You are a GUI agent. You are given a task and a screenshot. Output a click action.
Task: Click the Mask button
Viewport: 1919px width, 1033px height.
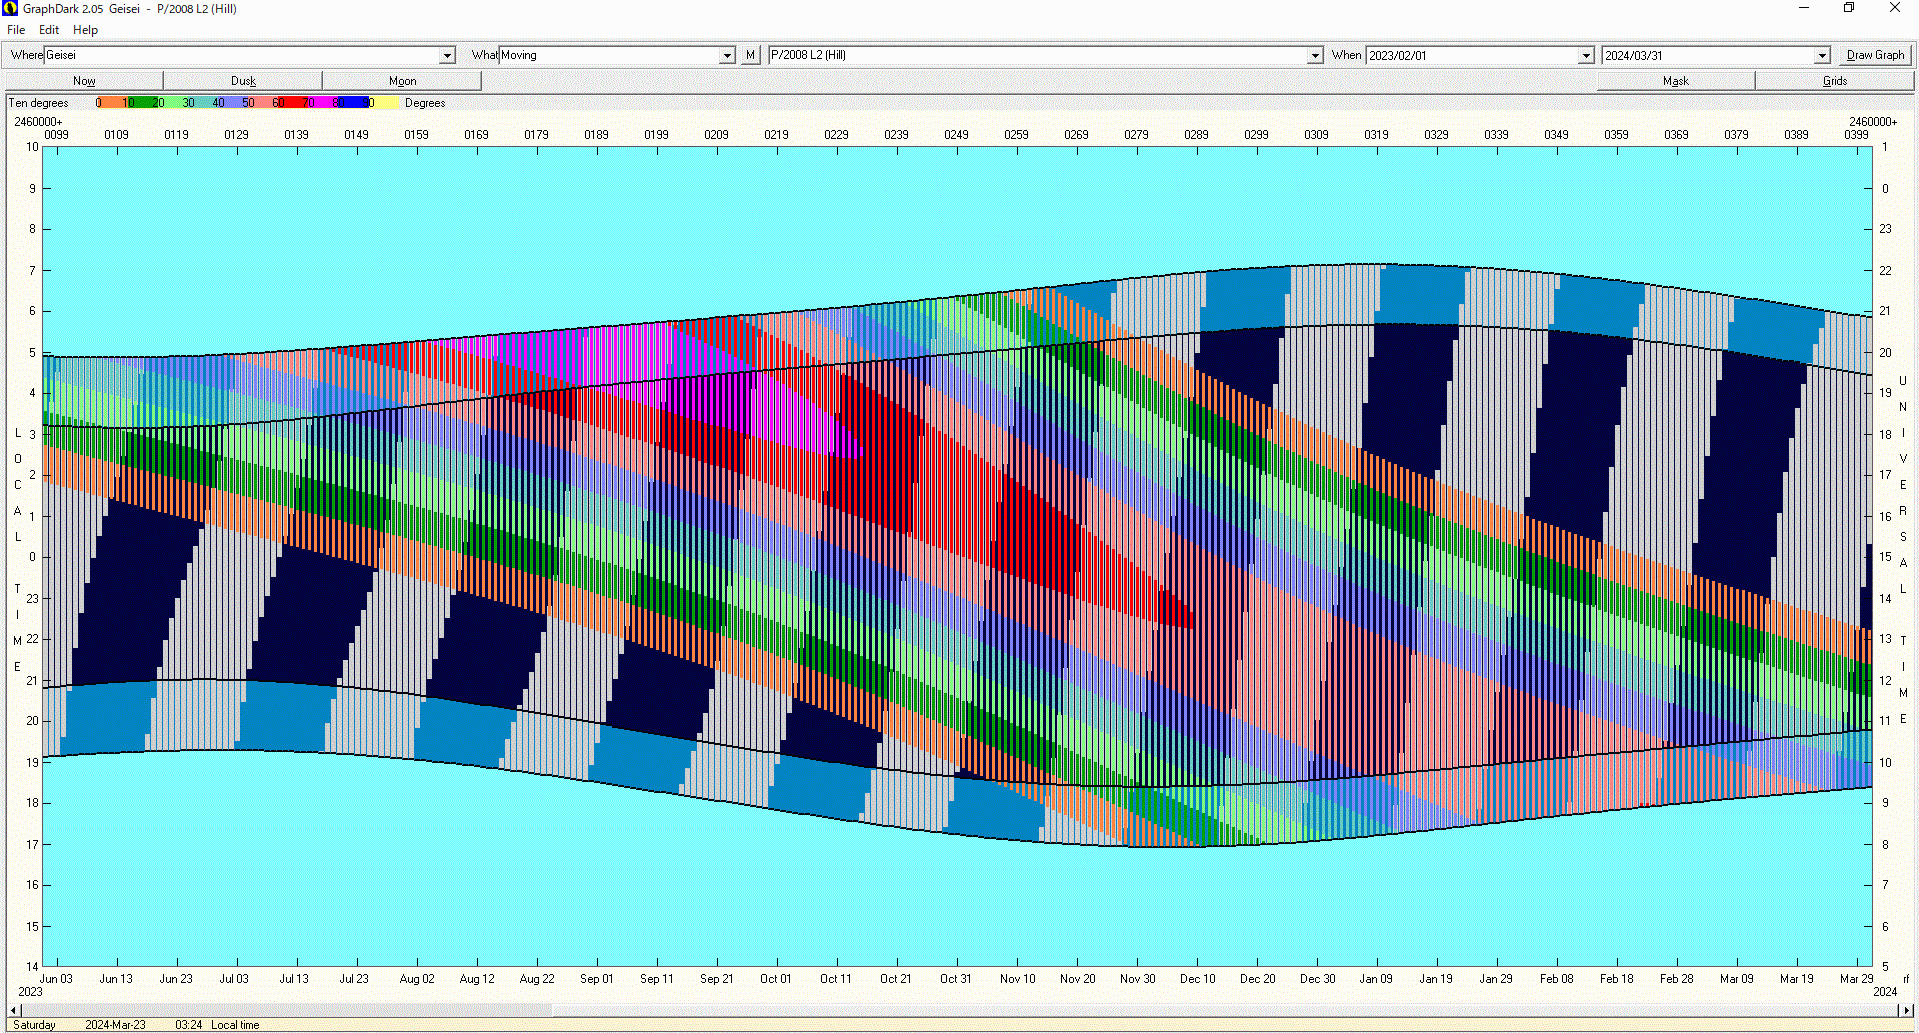click(1676, 81)
